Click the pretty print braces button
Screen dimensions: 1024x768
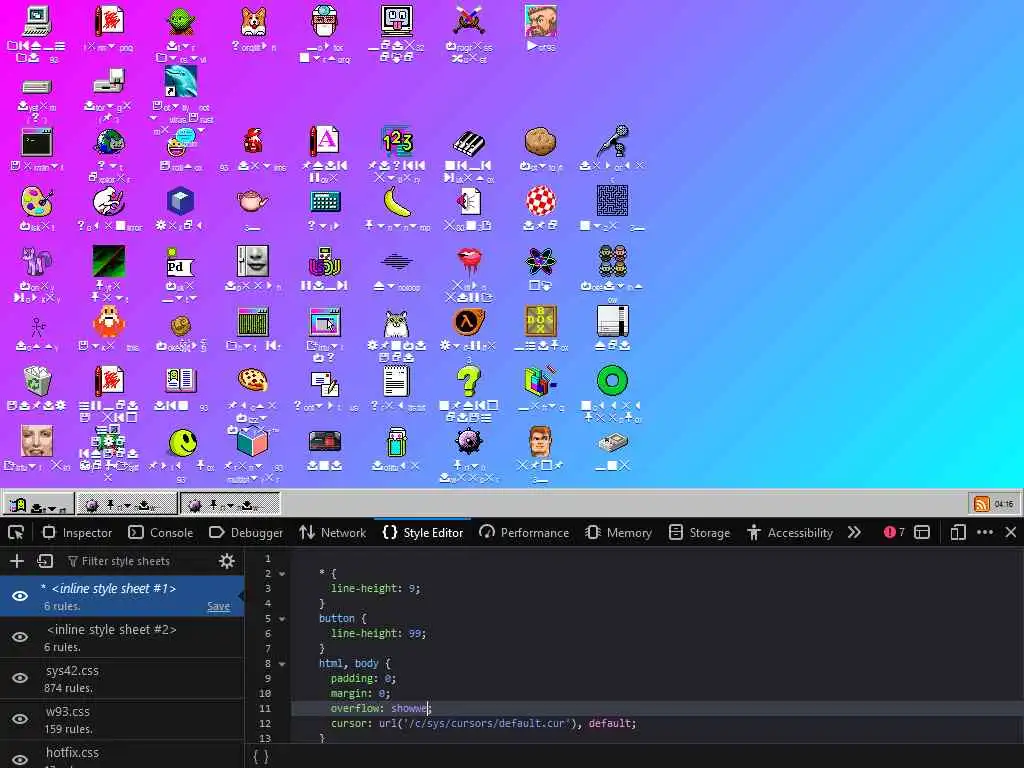(x=261, y=756)
